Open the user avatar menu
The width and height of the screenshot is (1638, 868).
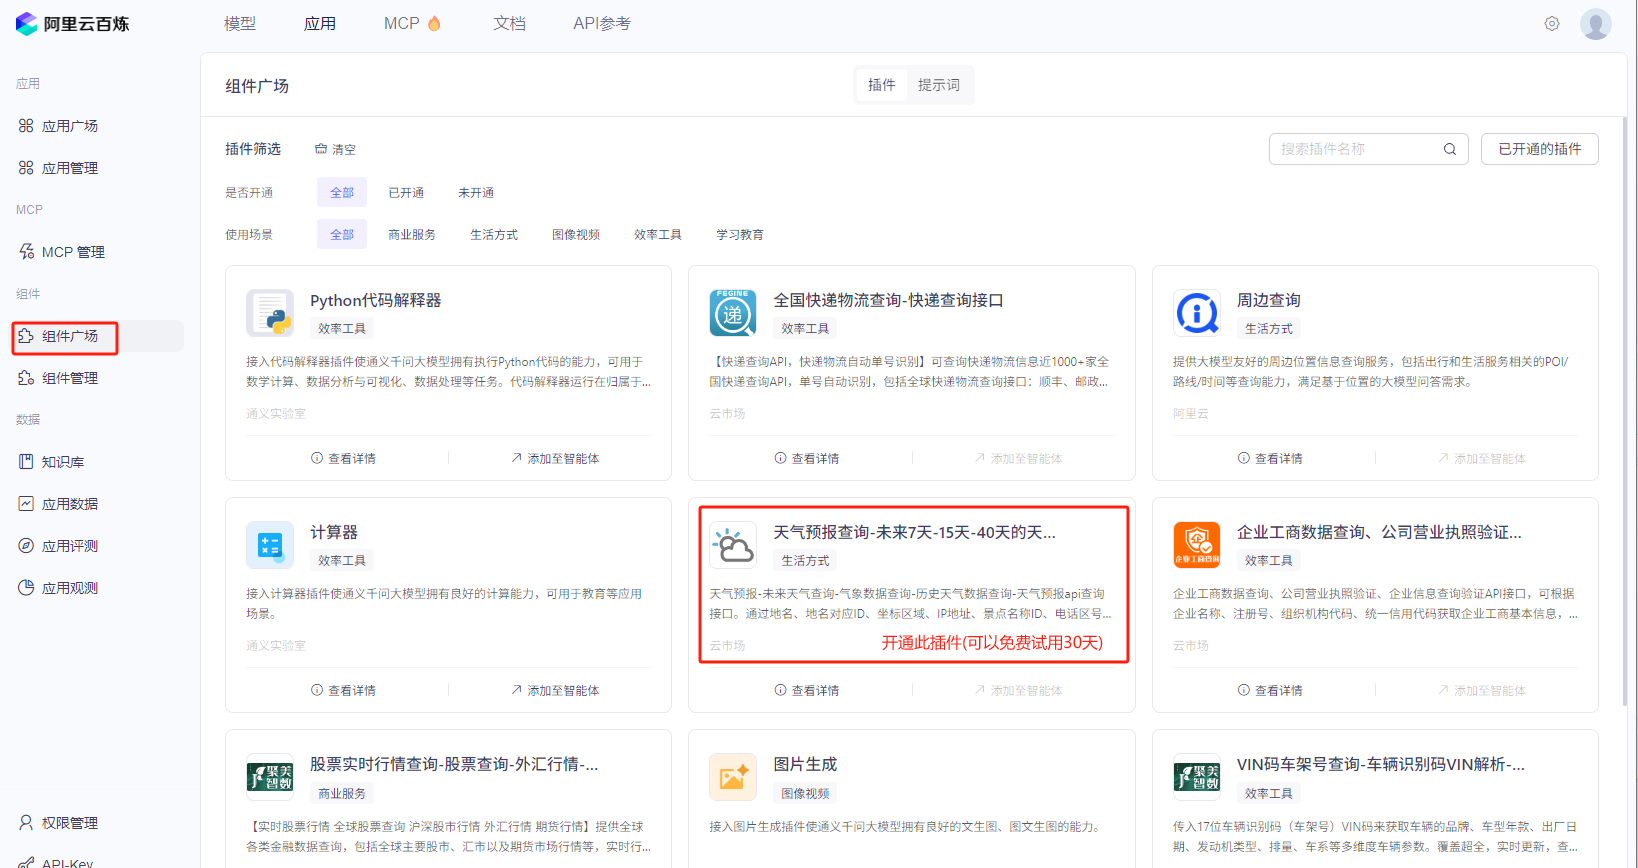1596,23
